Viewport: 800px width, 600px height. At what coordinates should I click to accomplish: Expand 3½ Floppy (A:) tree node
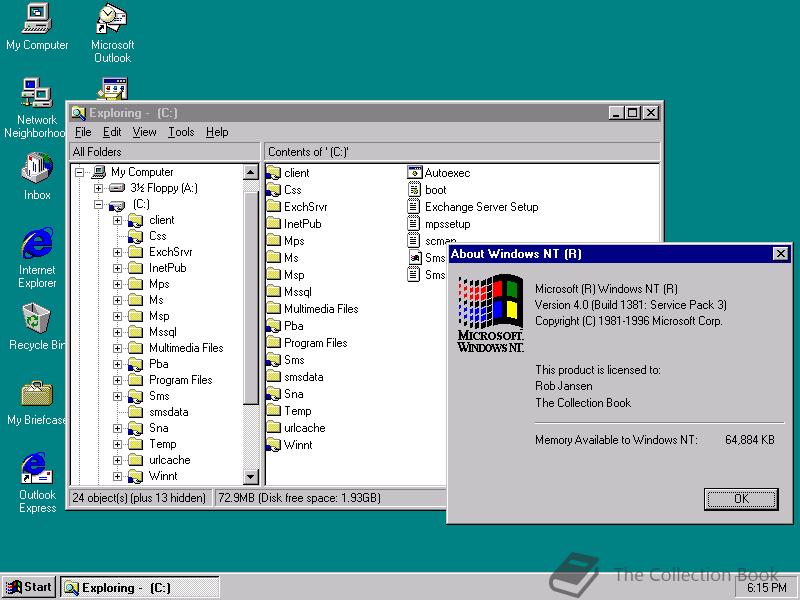[x=98, y=188]
